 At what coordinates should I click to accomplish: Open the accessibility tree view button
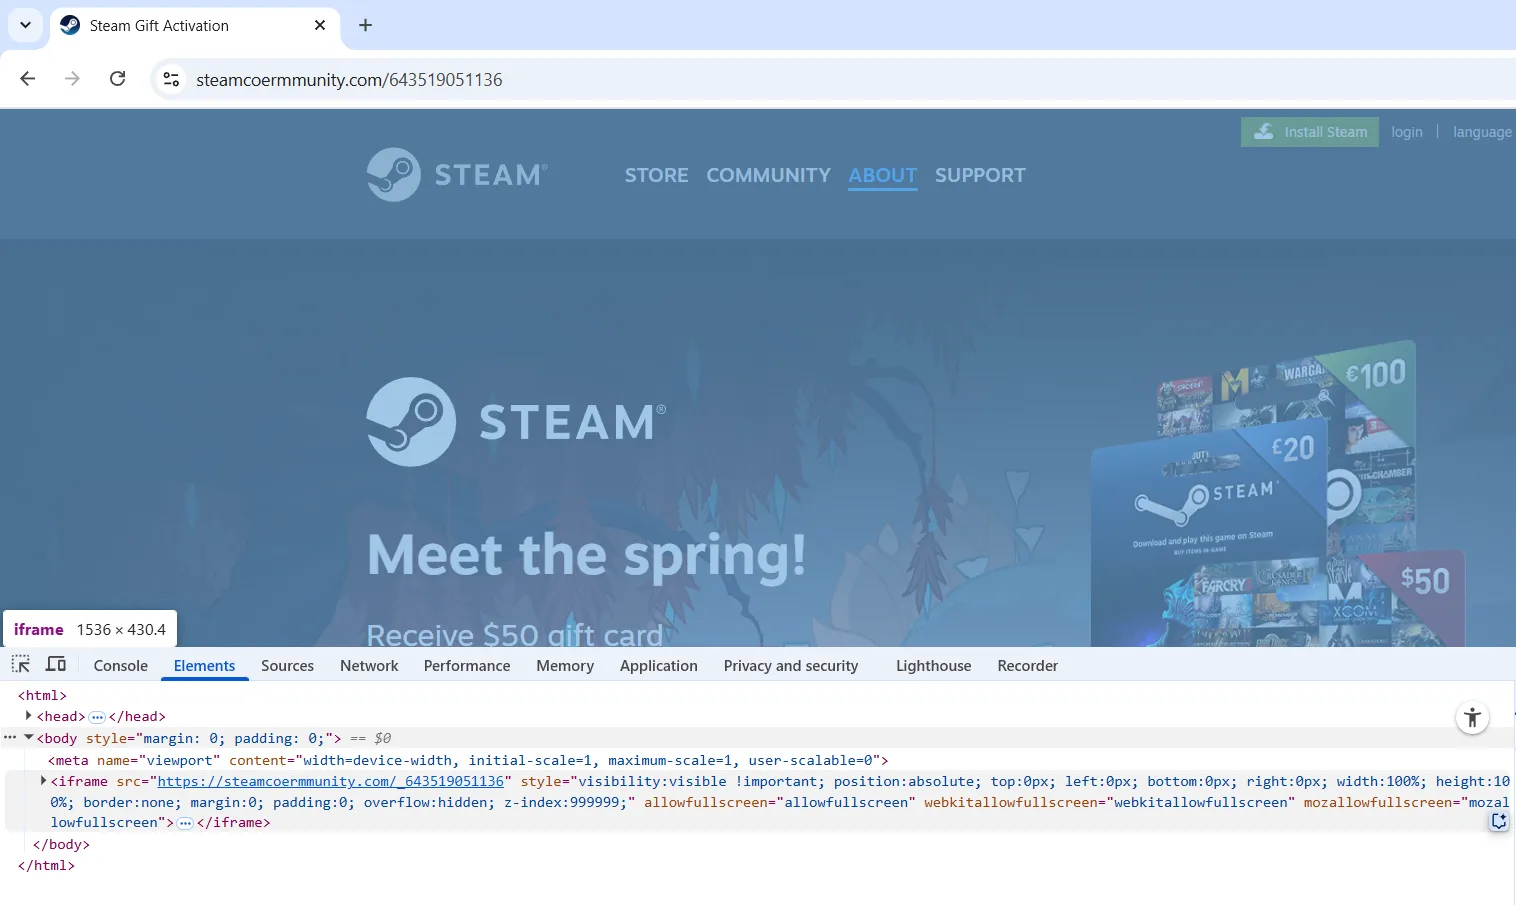coord(1472,717)
